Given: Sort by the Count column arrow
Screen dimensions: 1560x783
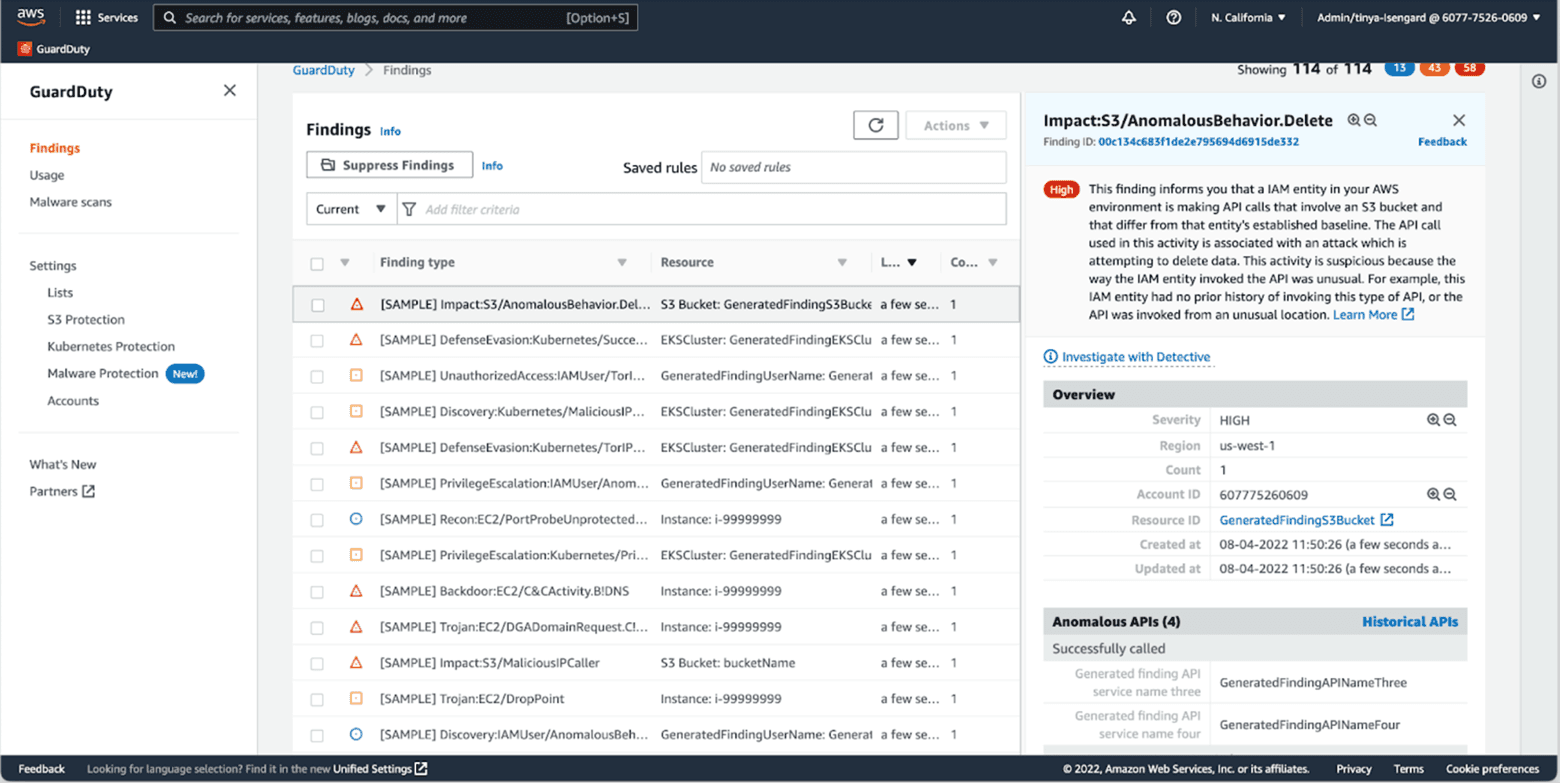Looking at the screenshot, I should pos(993,263).
